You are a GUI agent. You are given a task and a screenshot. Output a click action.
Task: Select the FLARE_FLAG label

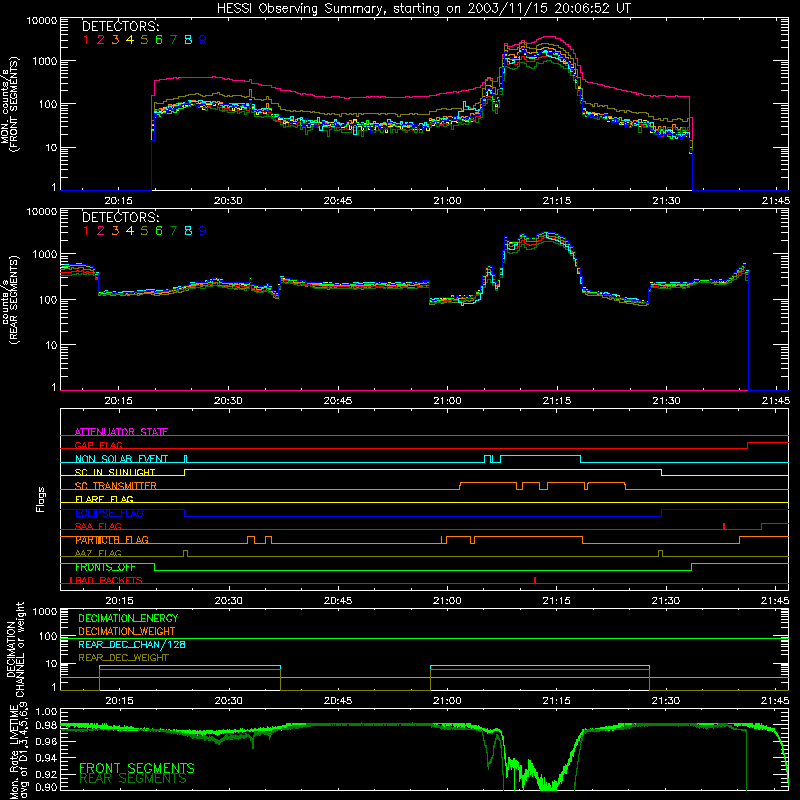(104, 499)
